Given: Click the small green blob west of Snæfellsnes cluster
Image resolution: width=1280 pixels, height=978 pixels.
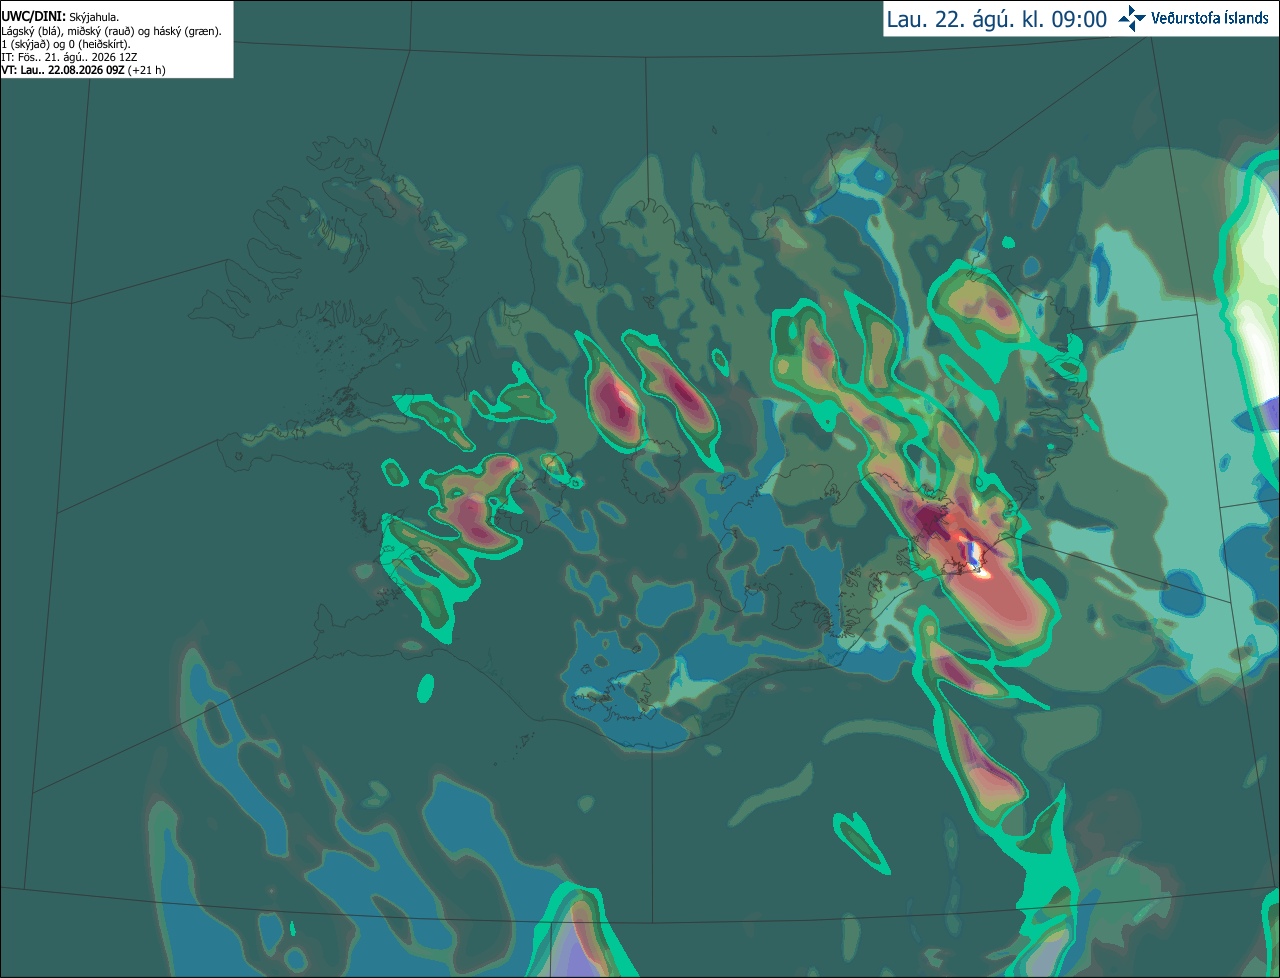Looking at the screenshot, I should (x=395, y=472).
